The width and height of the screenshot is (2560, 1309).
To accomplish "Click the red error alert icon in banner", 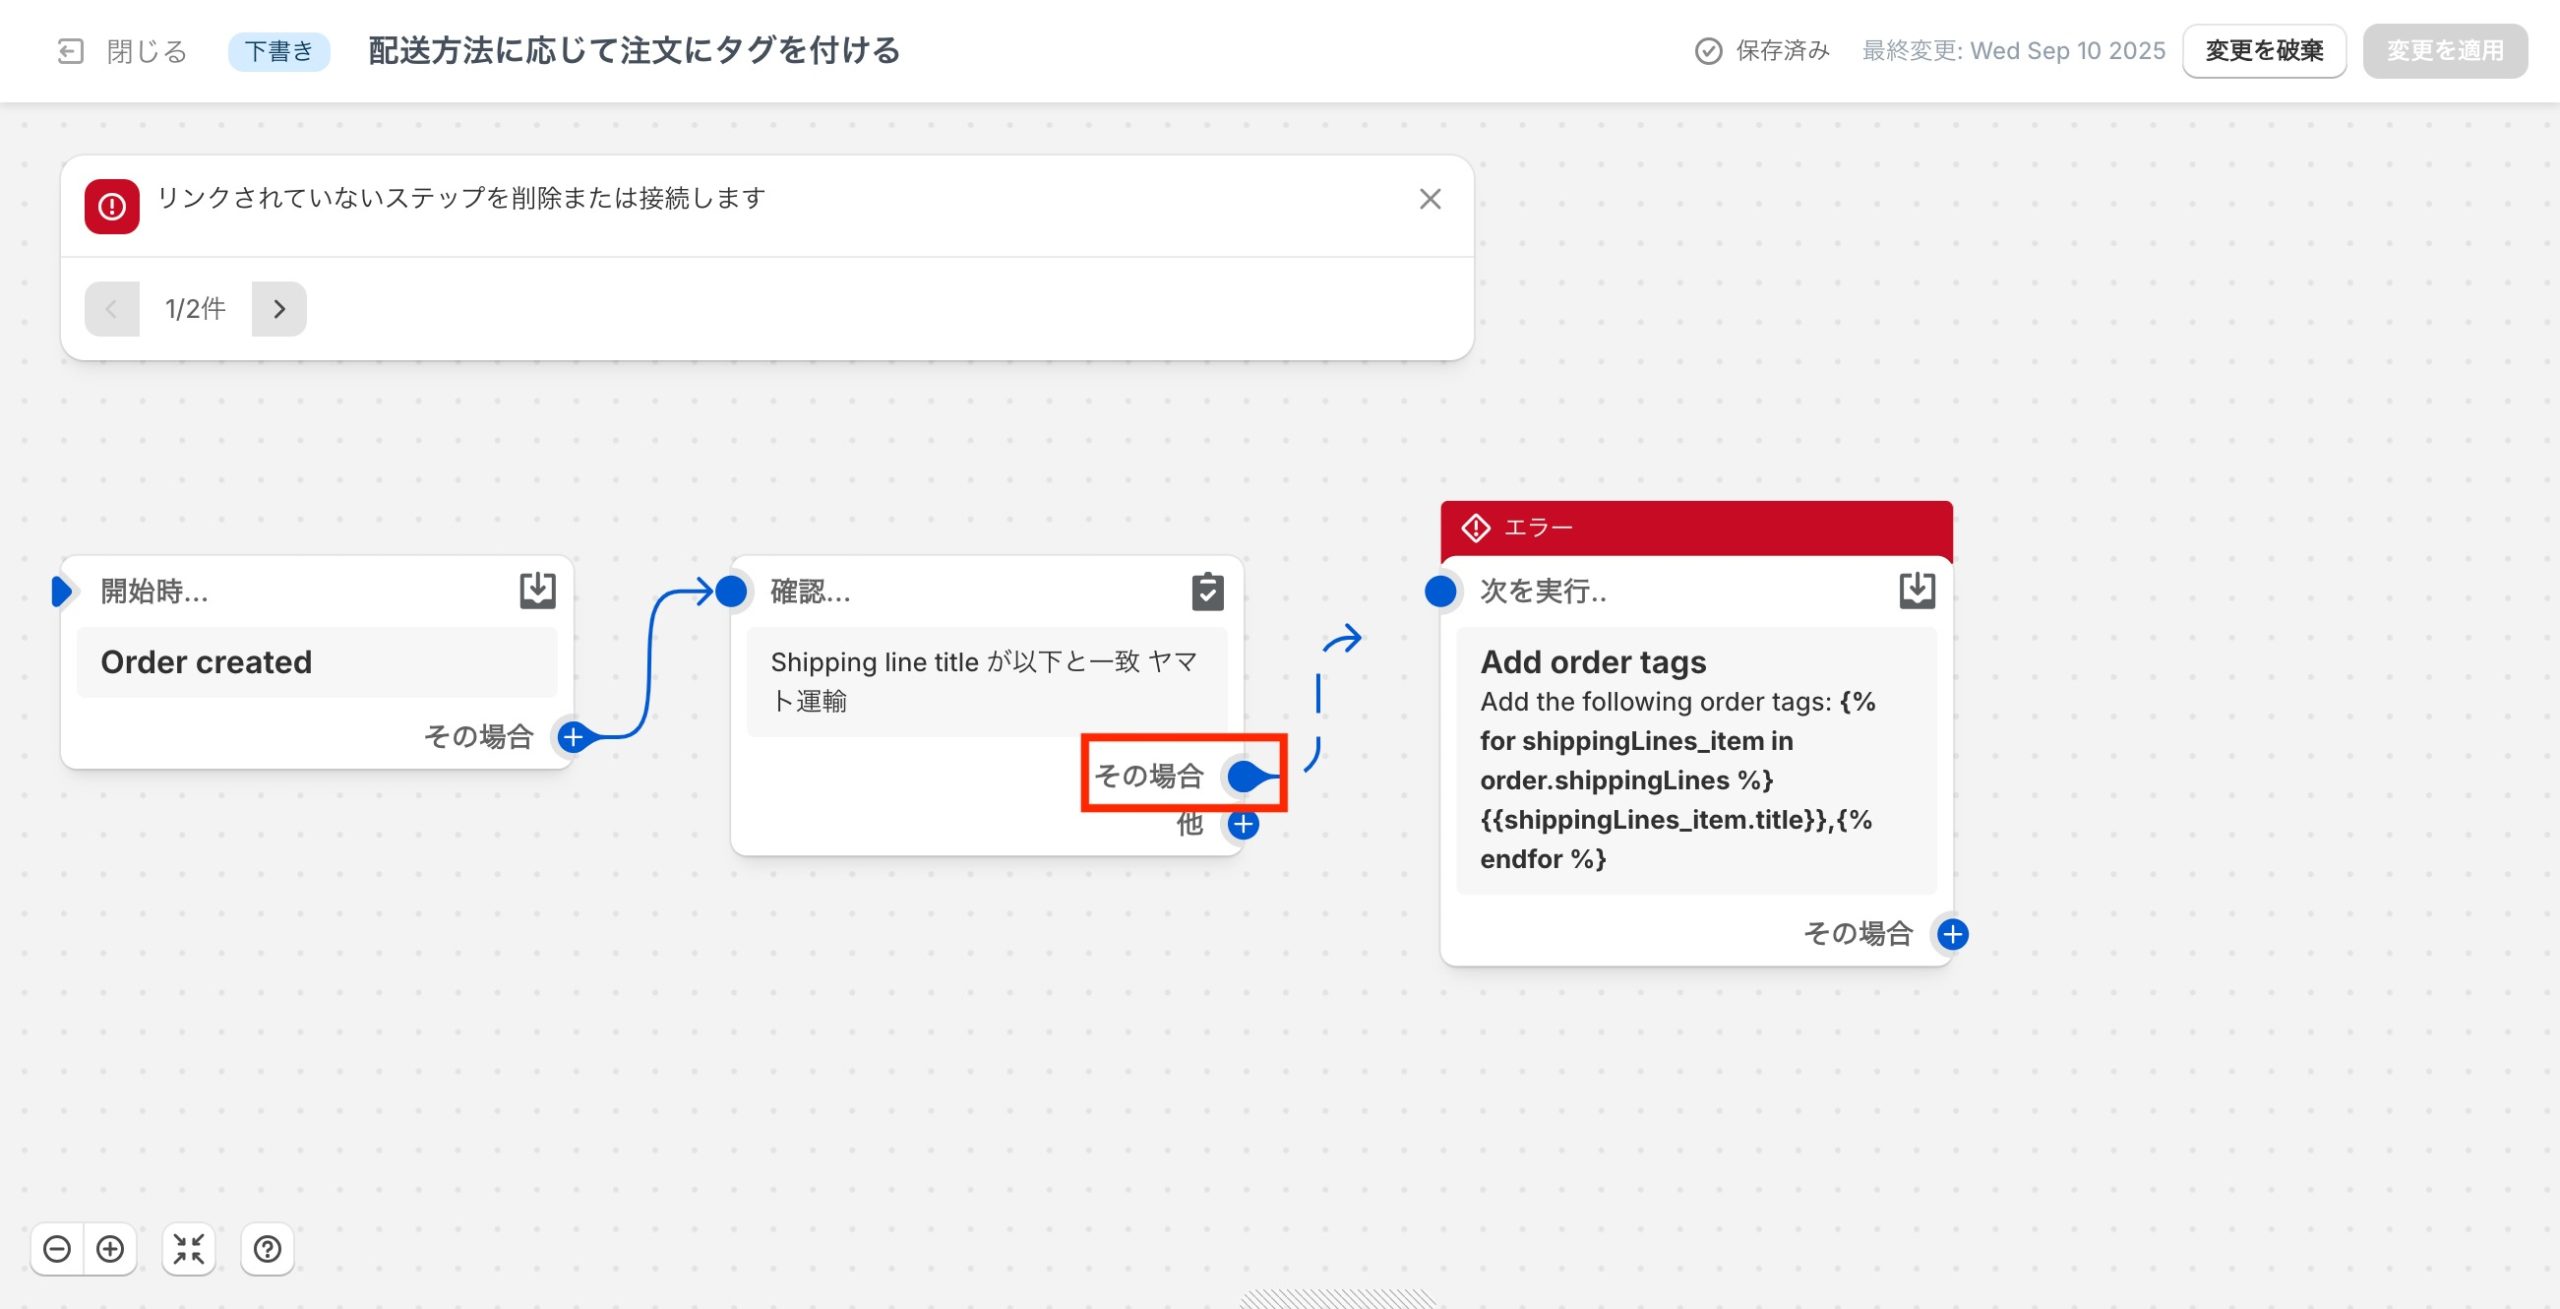I will tap(112, 207).
